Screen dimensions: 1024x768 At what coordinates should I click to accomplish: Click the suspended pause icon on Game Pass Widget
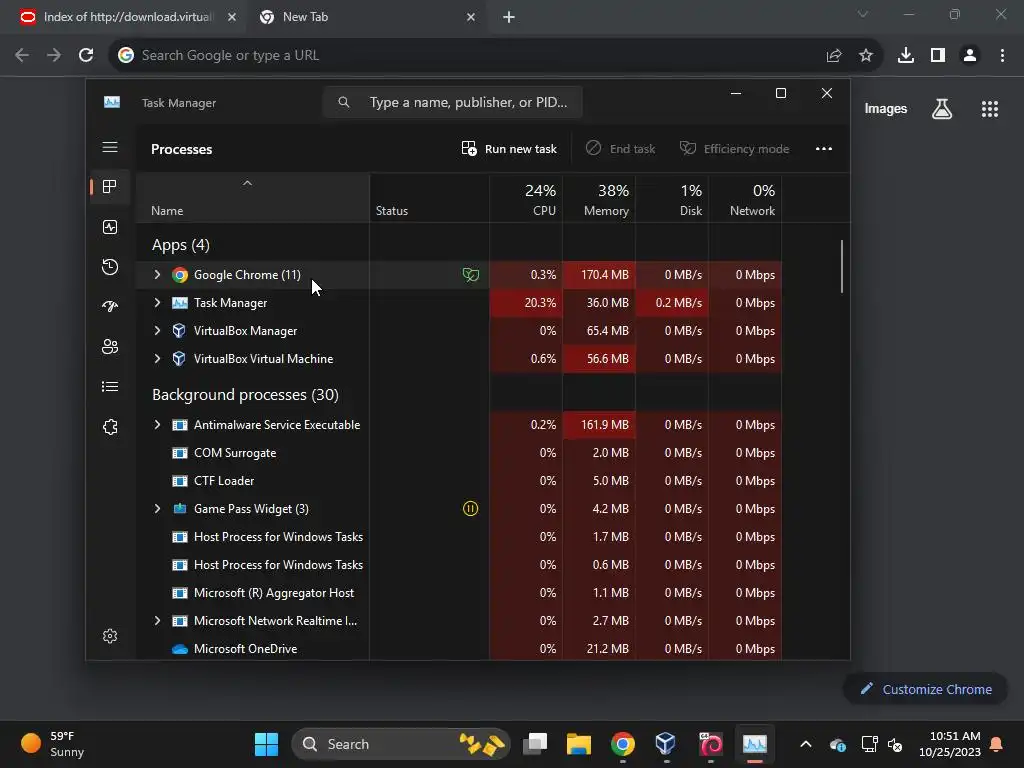(x=470, y=509)
